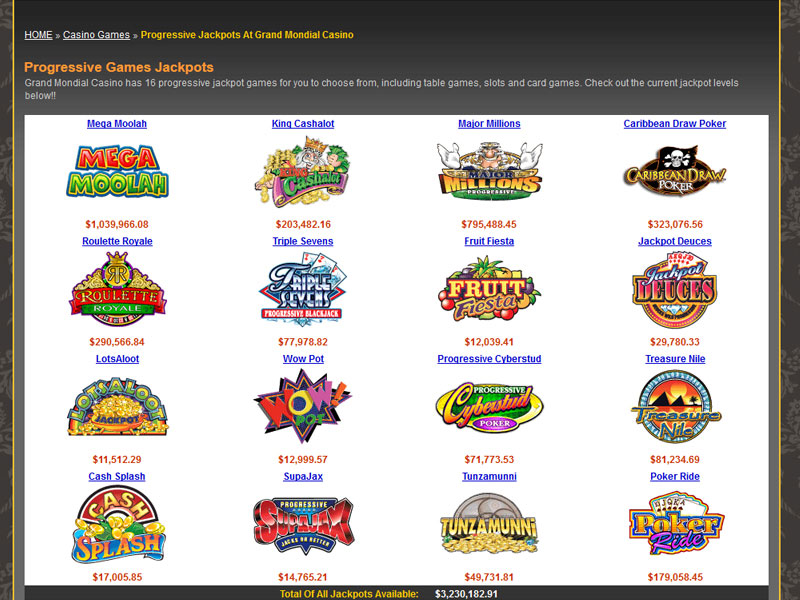Open the King Cashalot text link
This screenshot has width=800, height=600.
(x=303, y=123)
